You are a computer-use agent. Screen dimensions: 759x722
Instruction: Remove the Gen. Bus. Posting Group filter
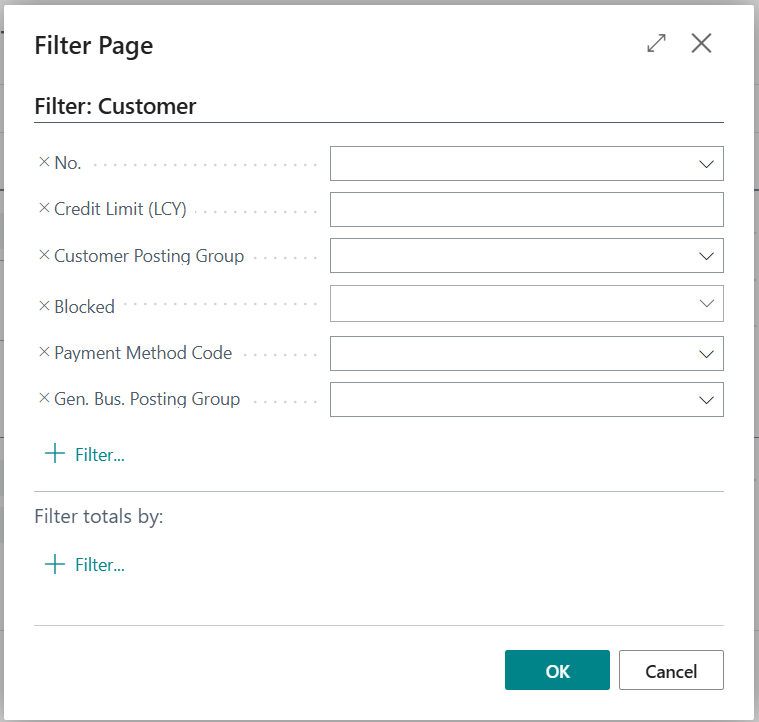[44, 398]
